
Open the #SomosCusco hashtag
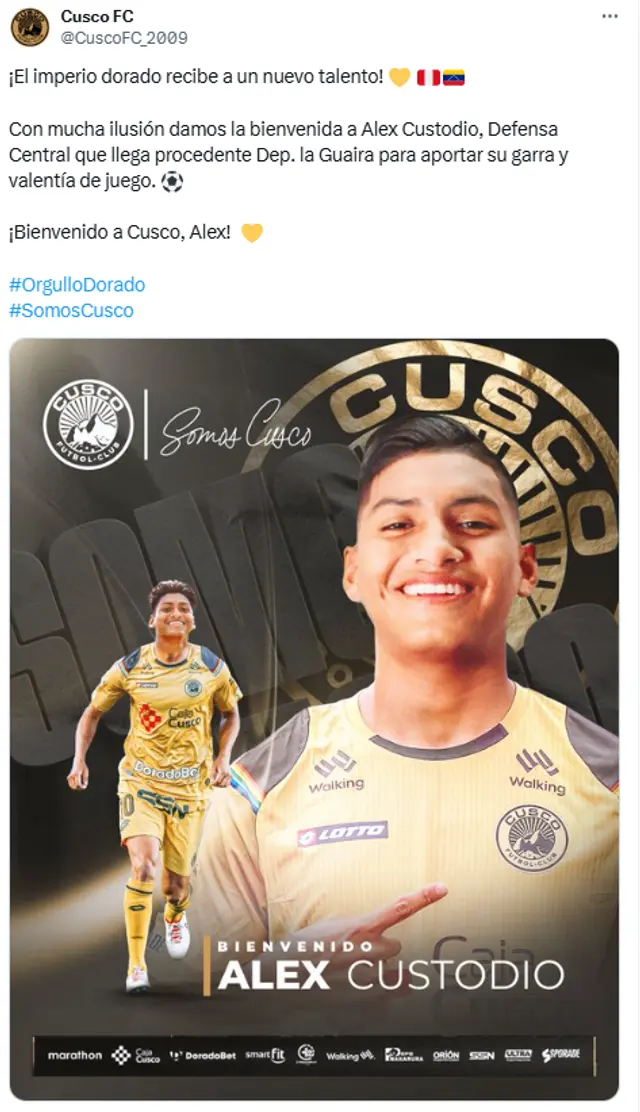click(x=71, y=310)
